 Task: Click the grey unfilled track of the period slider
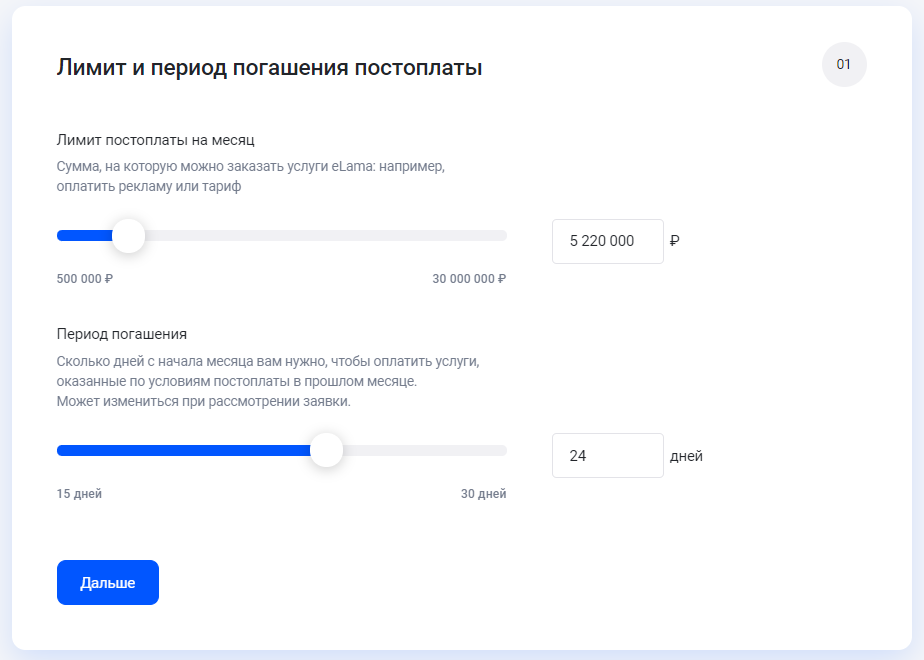425,450
